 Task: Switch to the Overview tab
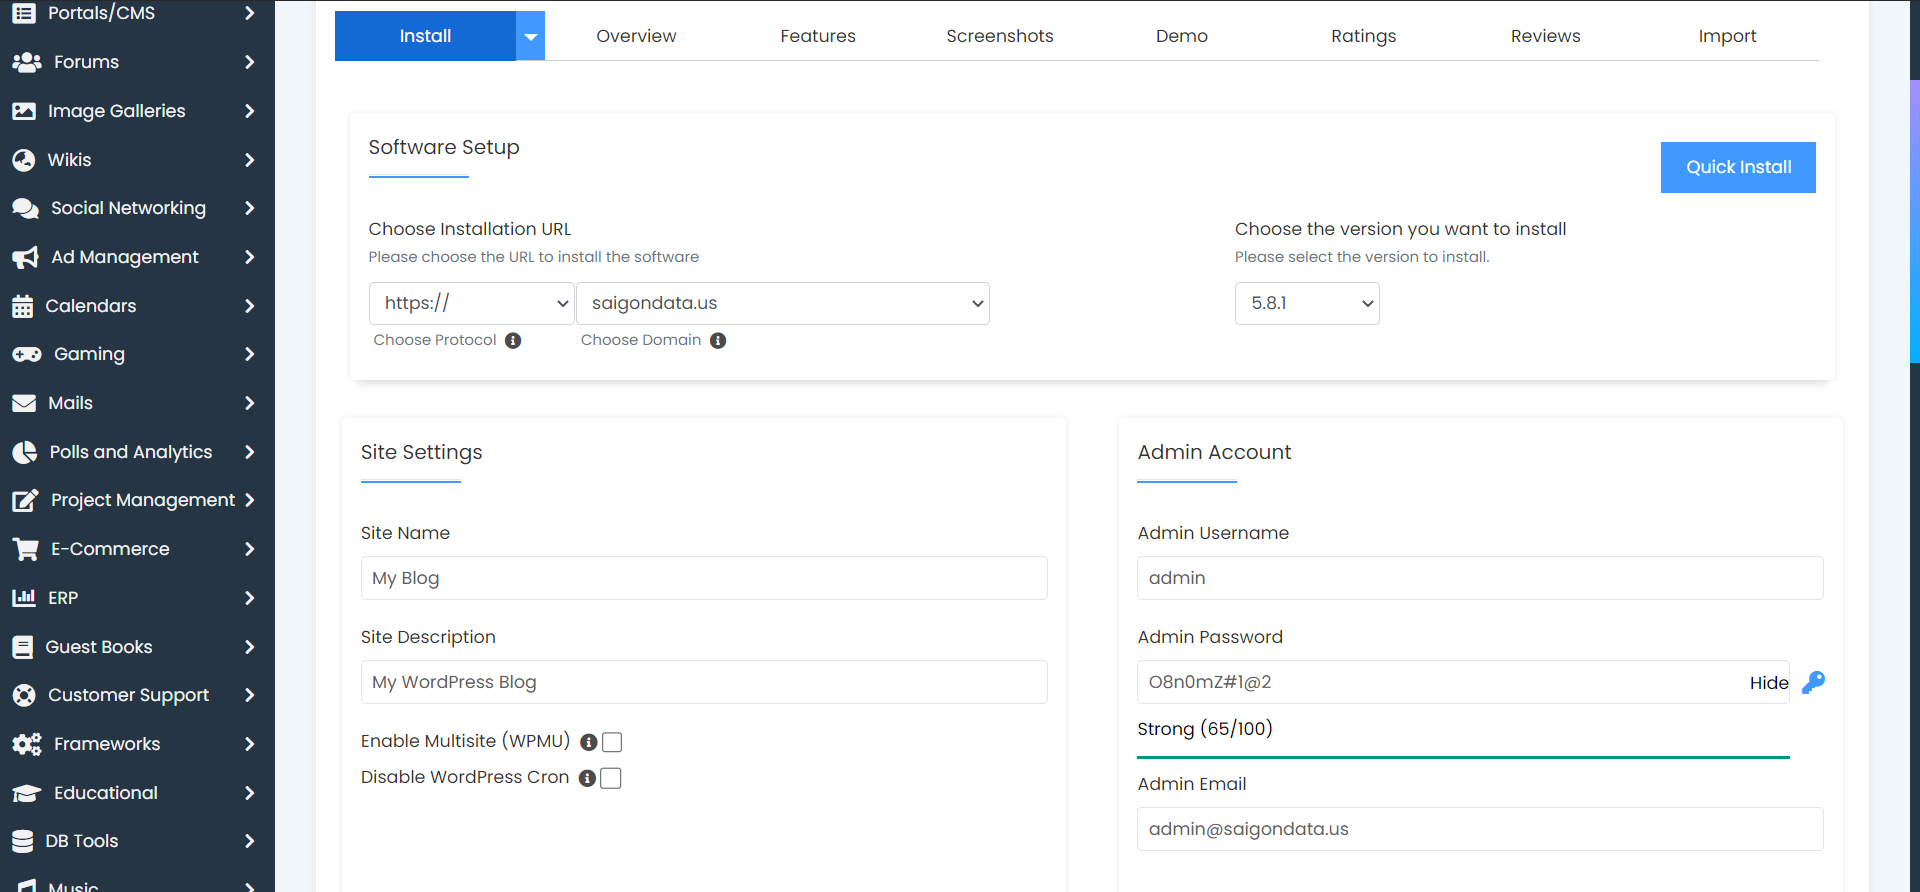636,36
